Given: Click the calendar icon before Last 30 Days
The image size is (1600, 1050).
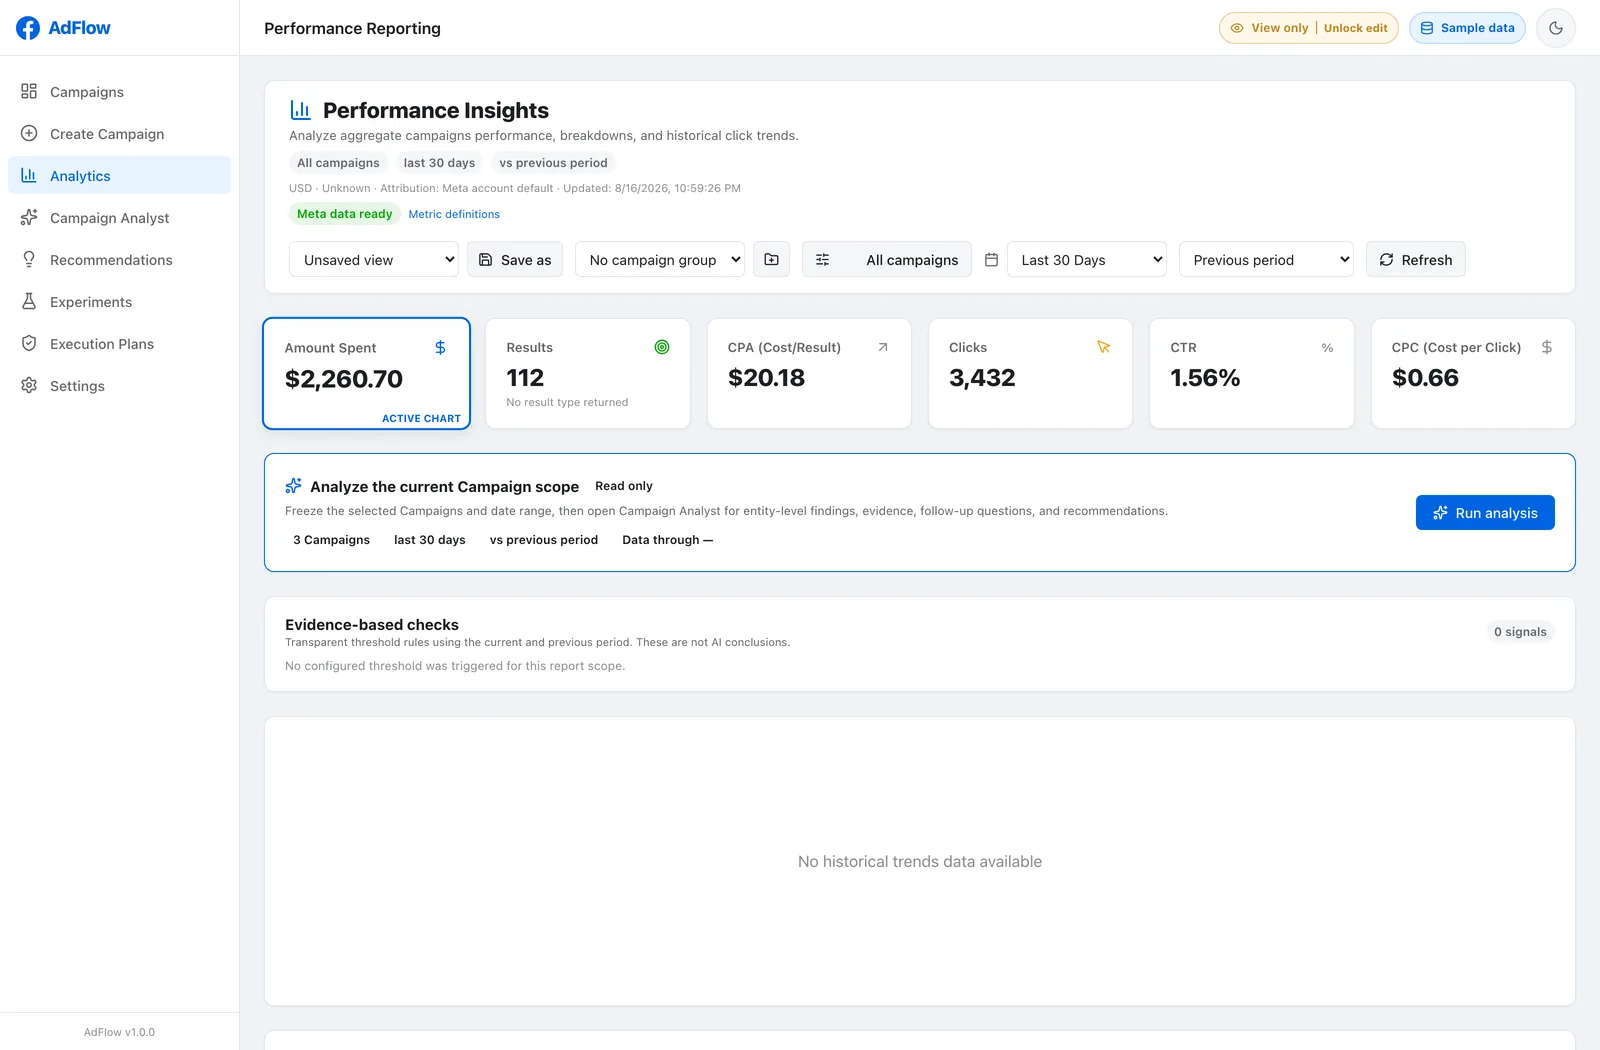Looking at the screenshot, I should [991, 259].
